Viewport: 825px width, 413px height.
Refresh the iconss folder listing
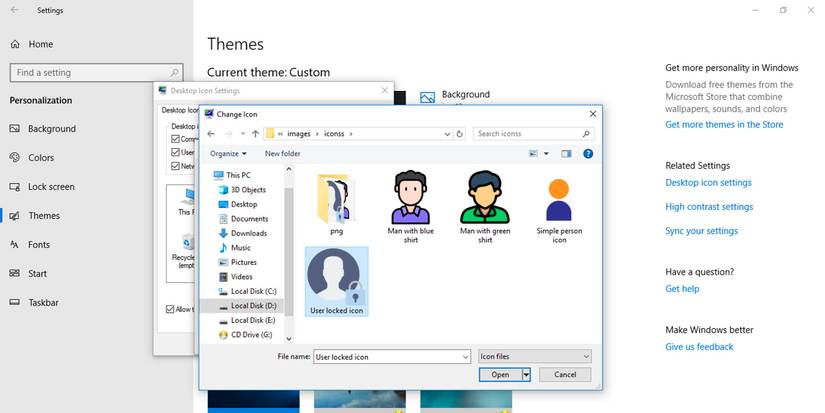click(459, 134)
